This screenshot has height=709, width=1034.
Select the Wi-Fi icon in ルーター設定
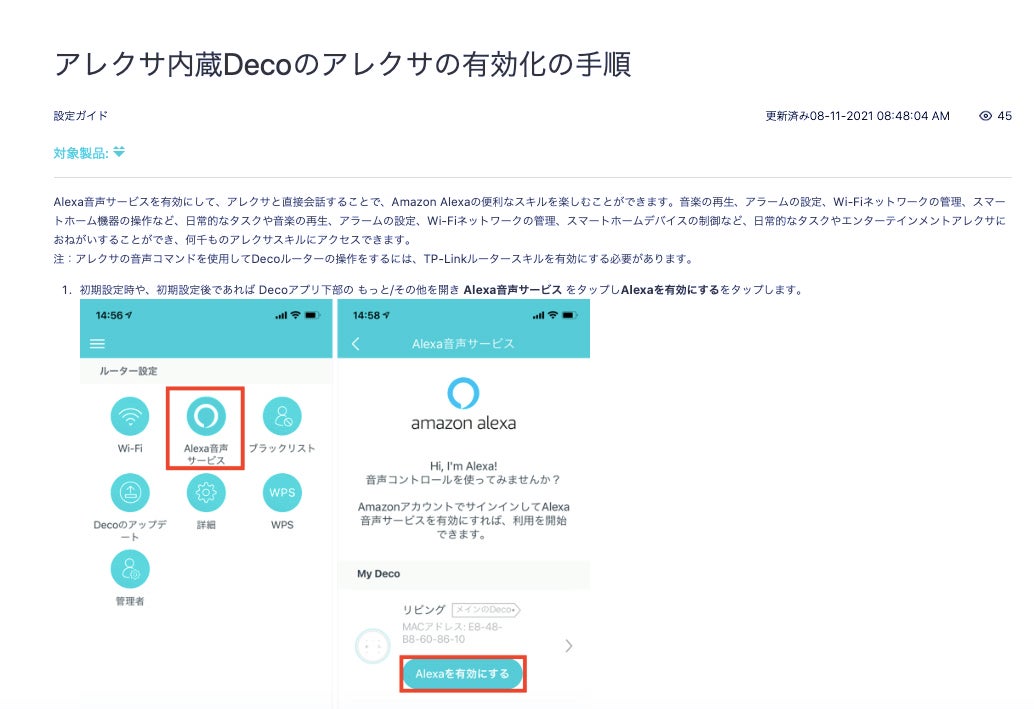click(x=129, y=418)
